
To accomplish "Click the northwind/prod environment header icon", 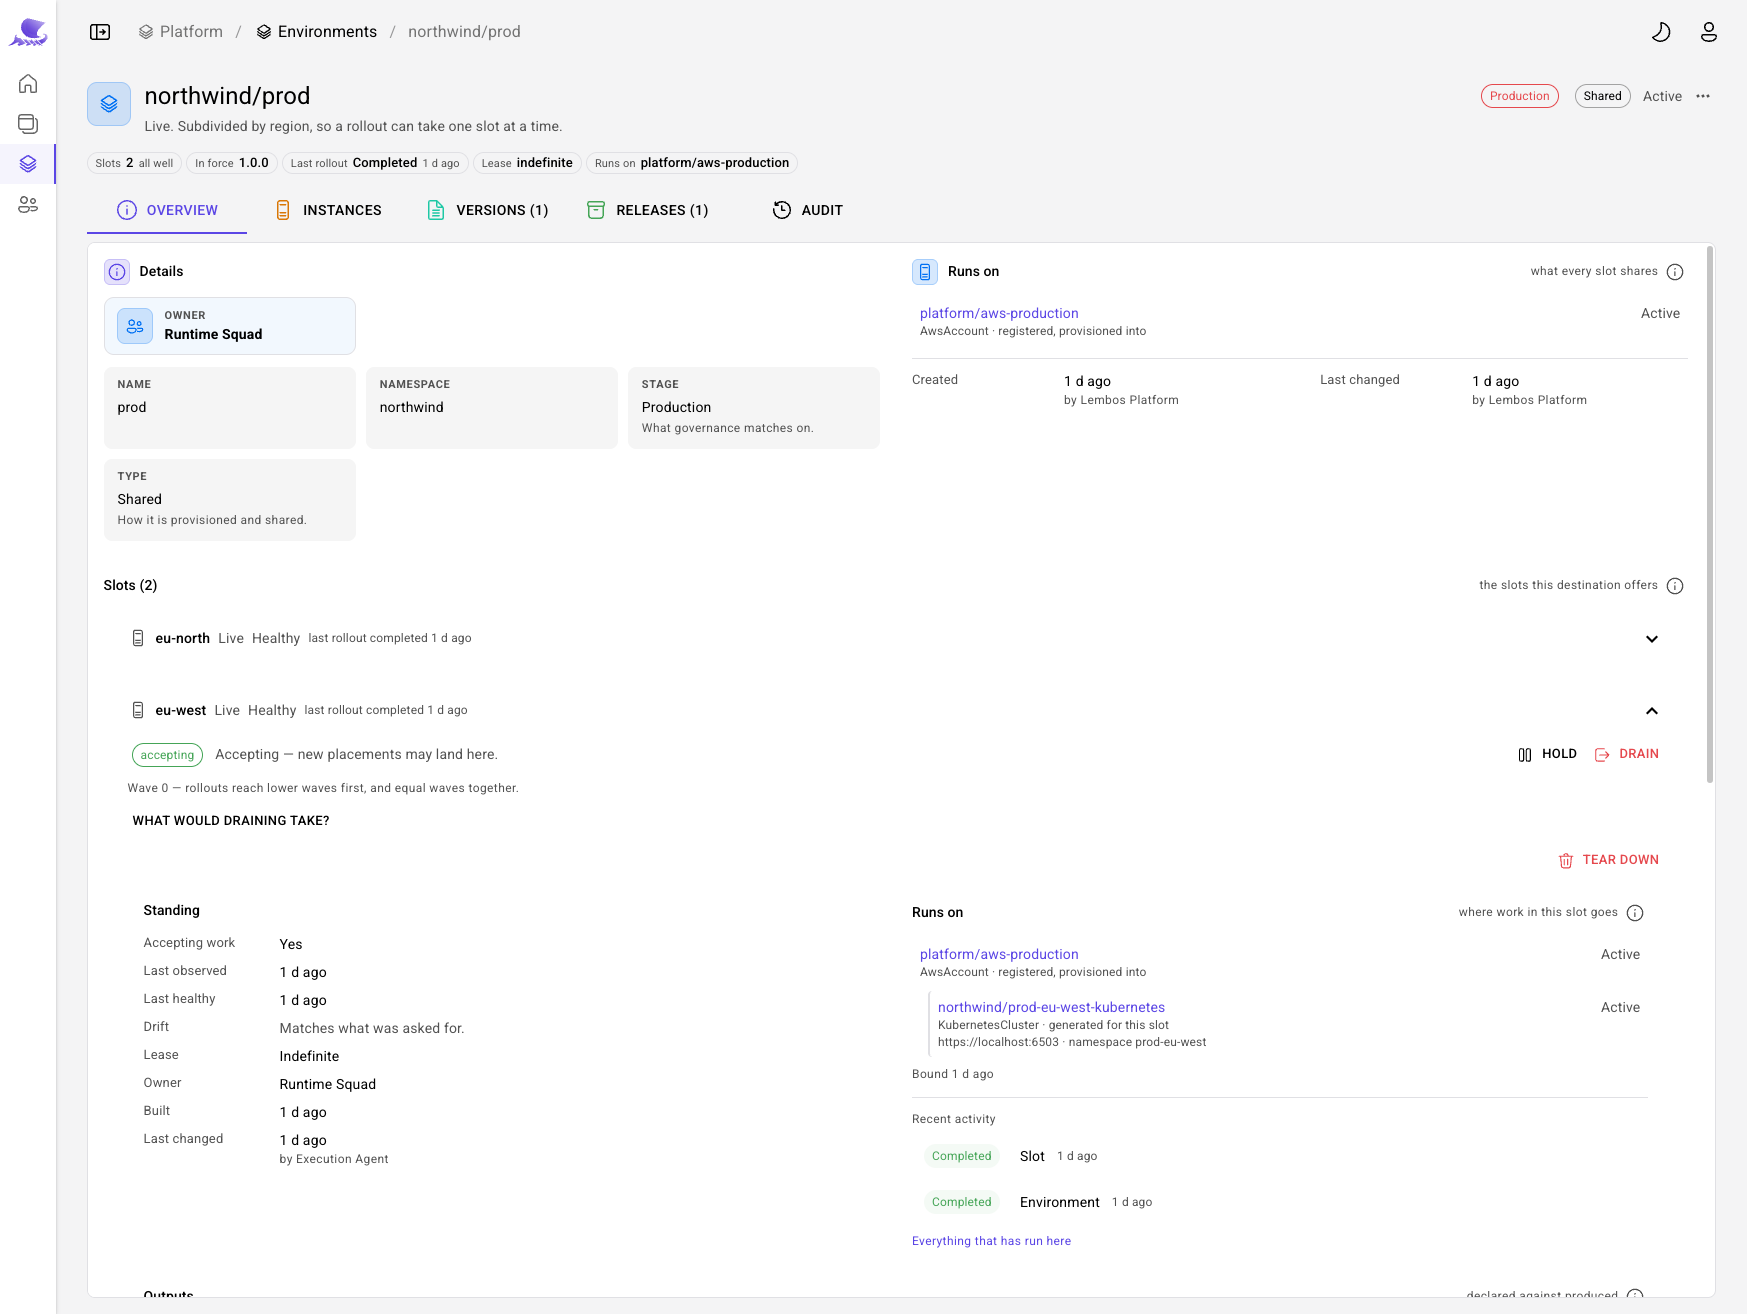I will [109, 104].
